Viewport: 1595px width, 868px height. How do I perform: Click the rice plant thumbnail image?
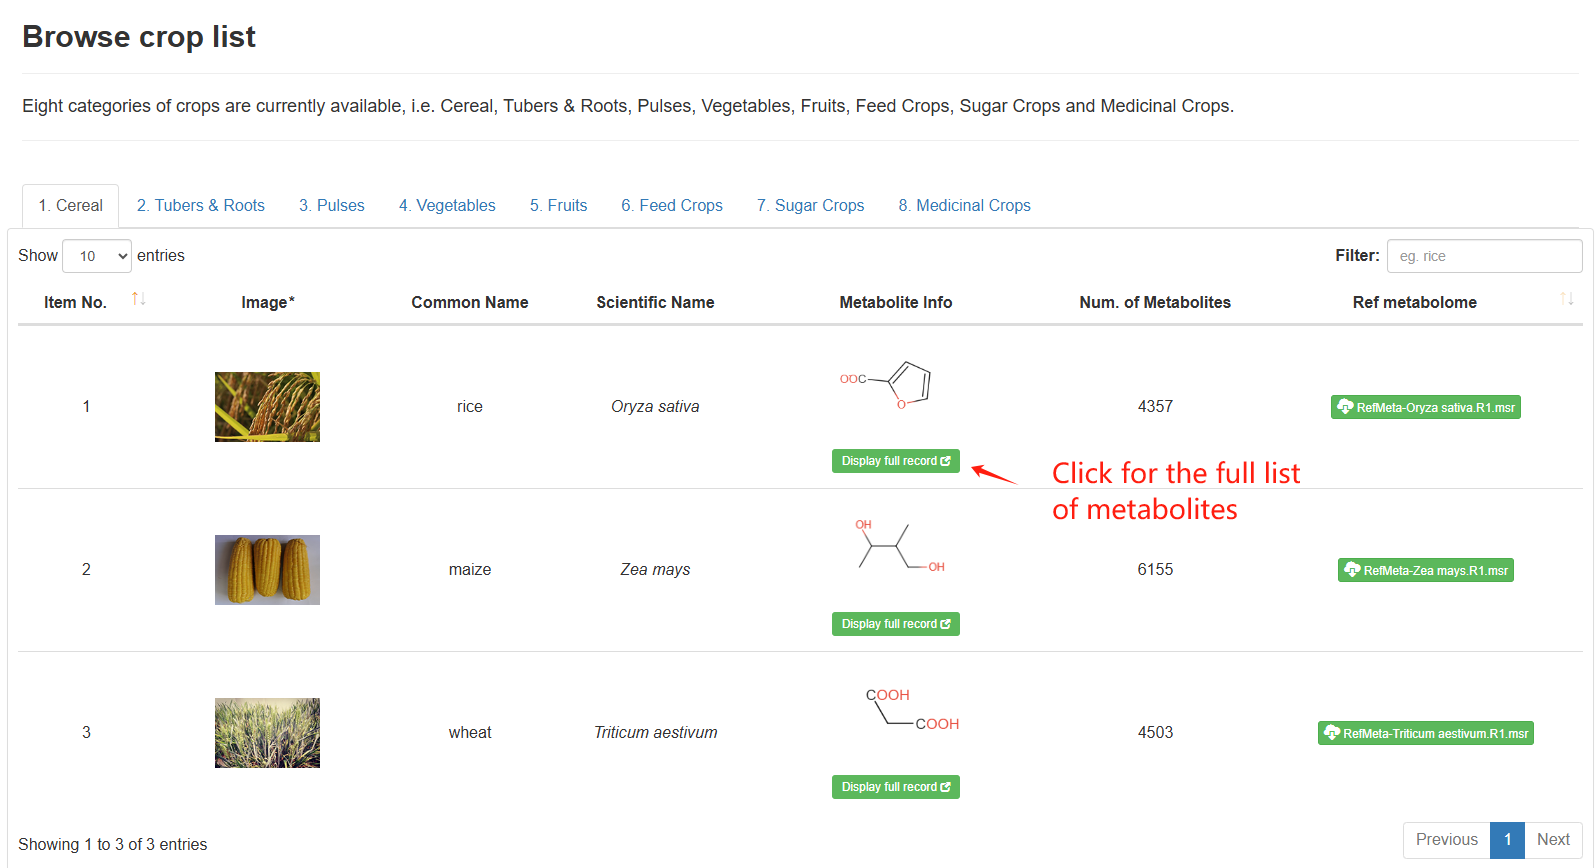point(267,407)
